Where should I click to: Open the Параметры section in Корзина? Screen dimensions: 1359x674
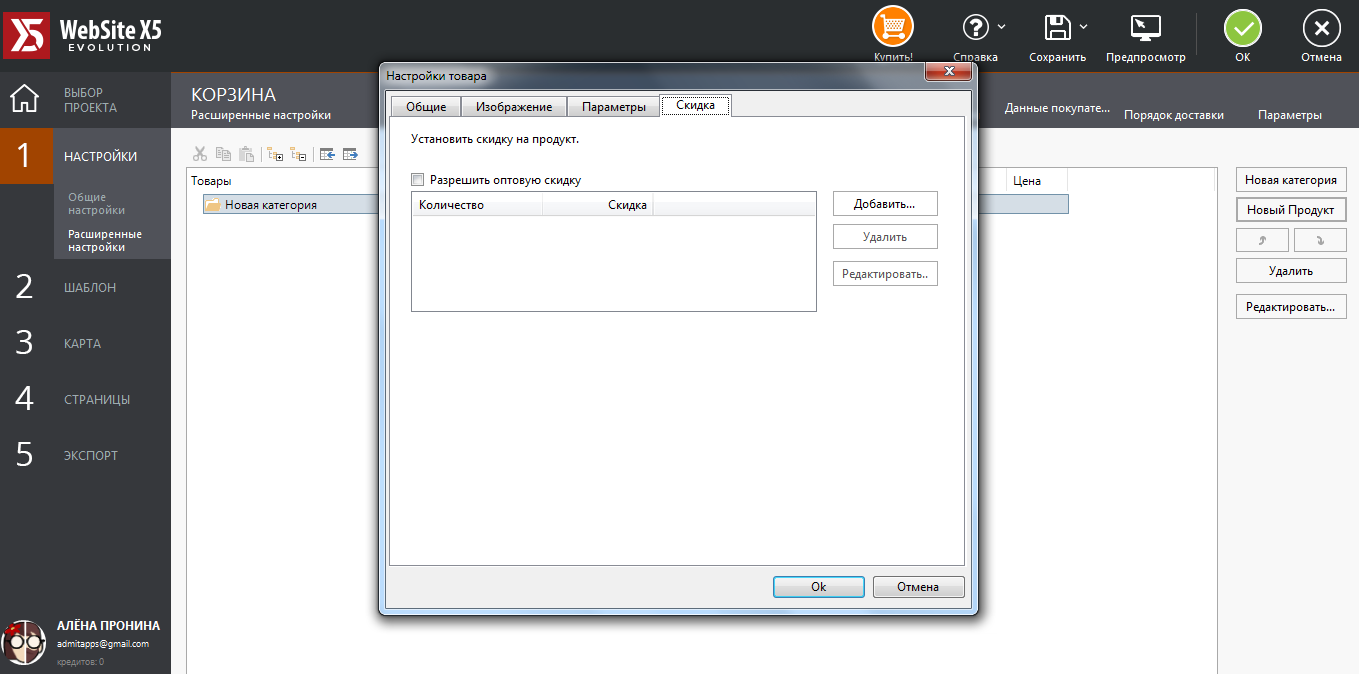pyautogui.click(x=1290, y=115)
